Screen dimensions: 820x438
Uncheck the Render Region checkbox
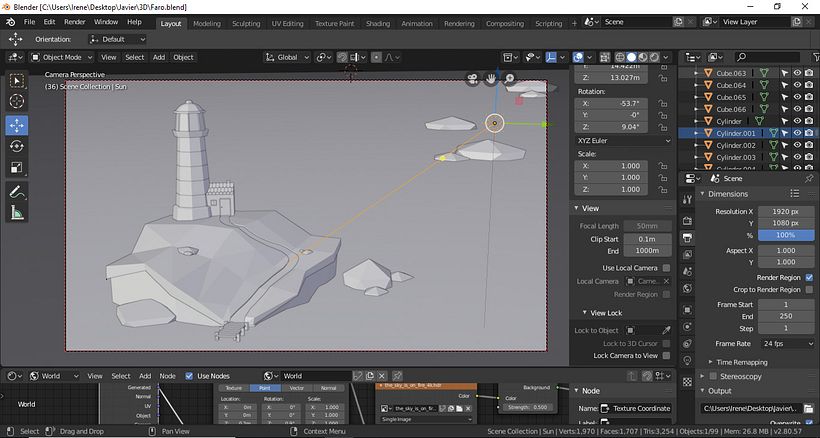coord(808,277)
